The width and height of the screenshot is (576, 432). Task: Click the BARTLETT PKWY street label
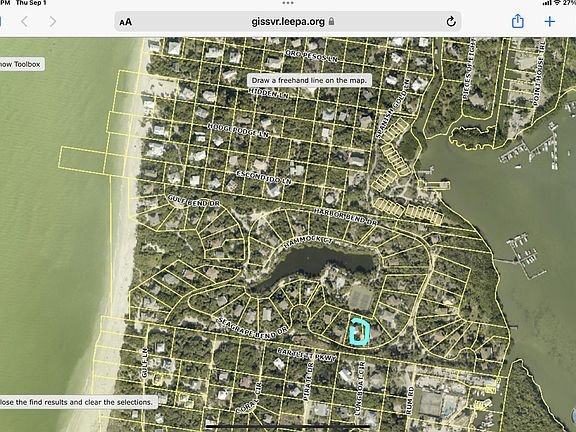click(x=306, y=354)
